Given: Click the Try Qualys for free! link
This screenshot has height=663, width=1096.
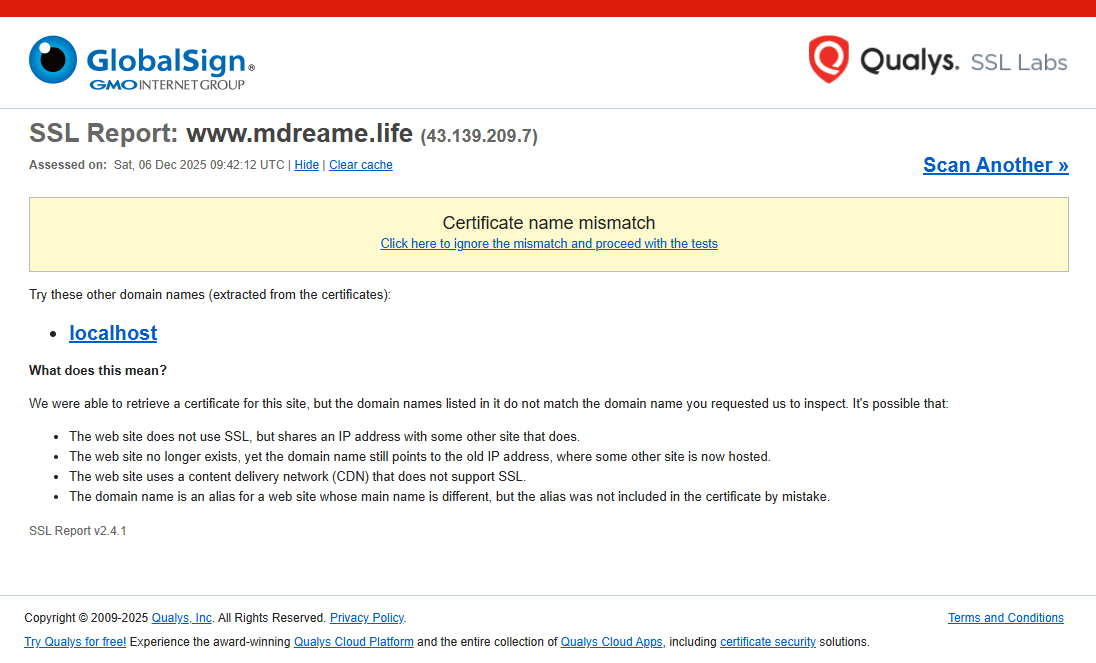Looking at the screenshot, I should (x=75, y=642).
